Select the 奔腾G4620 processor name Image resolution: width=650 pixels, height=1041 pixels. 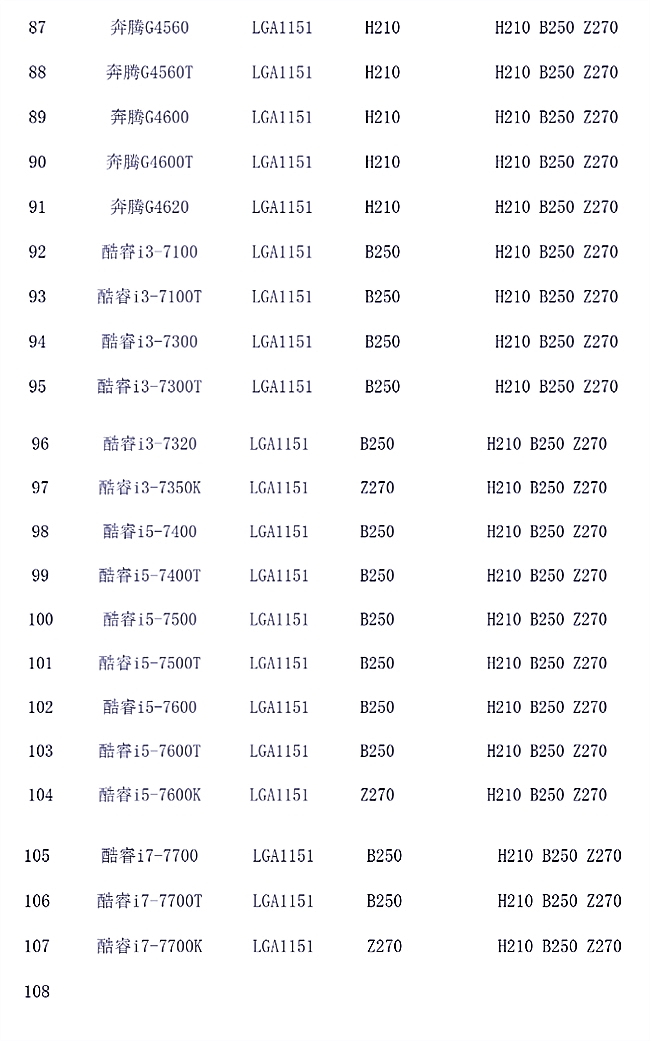coord(149,207)
